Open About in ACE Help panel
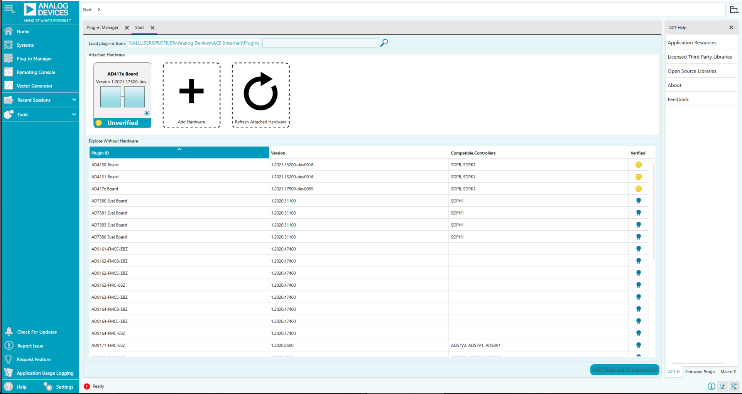 [x=674, y=85]
